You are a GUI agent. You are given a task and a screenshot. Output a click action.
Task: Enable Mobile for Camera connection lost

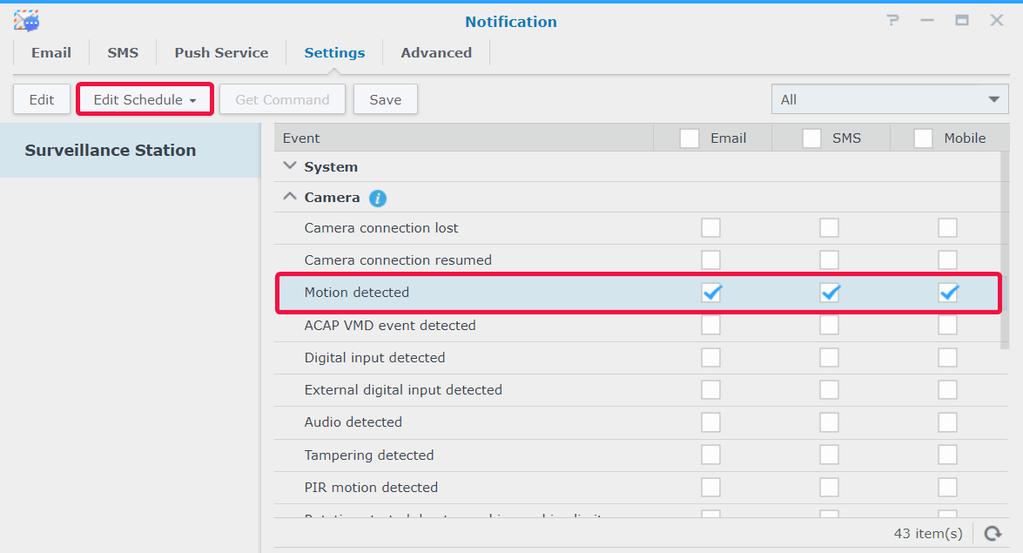(x=947, y=228)
